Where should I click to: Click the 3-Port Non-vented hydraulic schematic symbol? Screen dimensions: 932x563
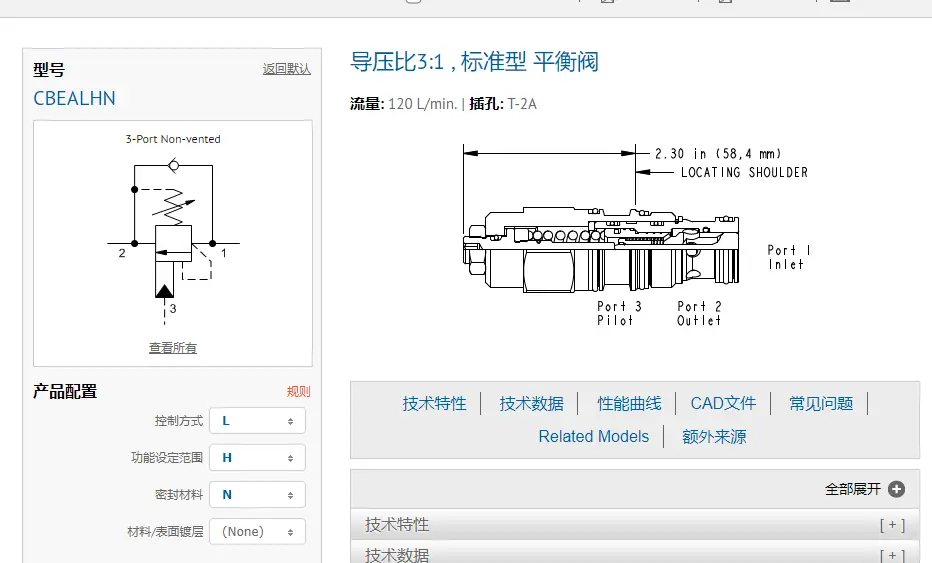(x=173, y=241)
